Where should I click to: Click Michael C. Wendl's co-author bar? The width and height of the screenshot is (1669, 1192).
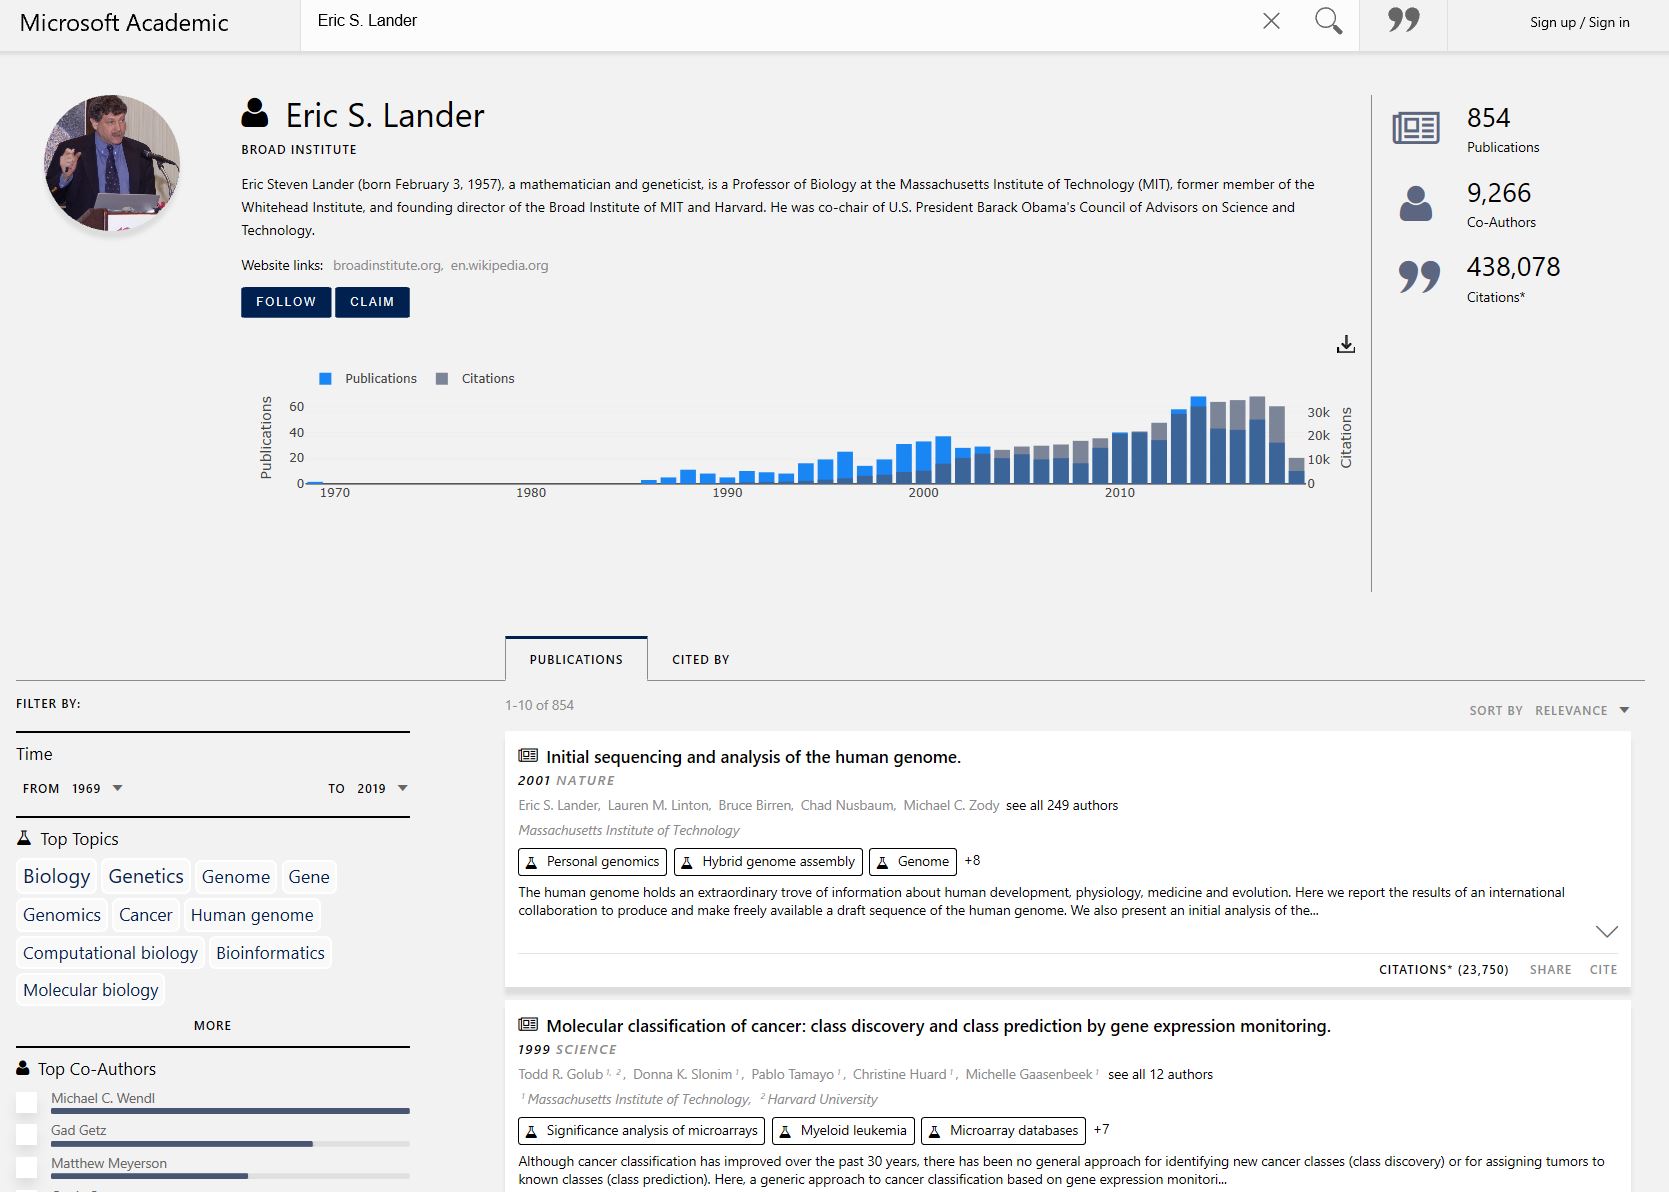click(230, 1110)
